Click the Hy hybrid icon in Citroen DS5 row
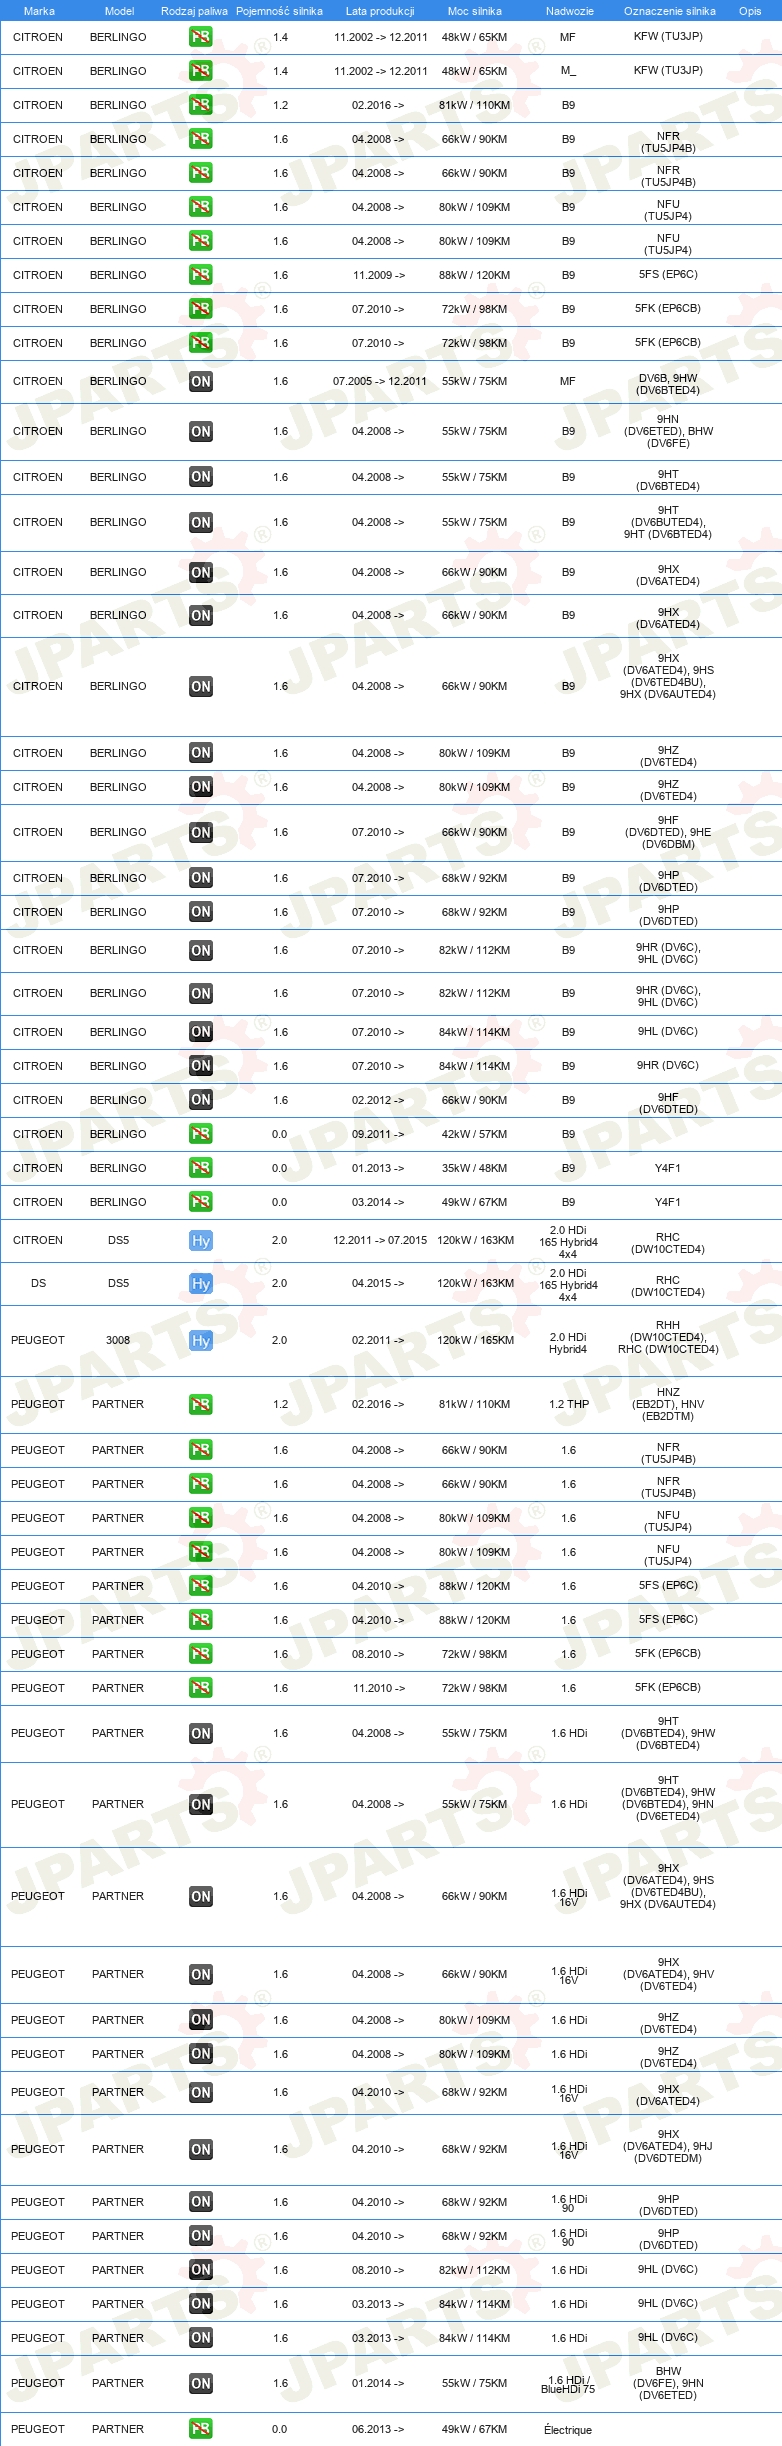Image resolution: width=782 pixels, height=2446 pixels. 200,1240
